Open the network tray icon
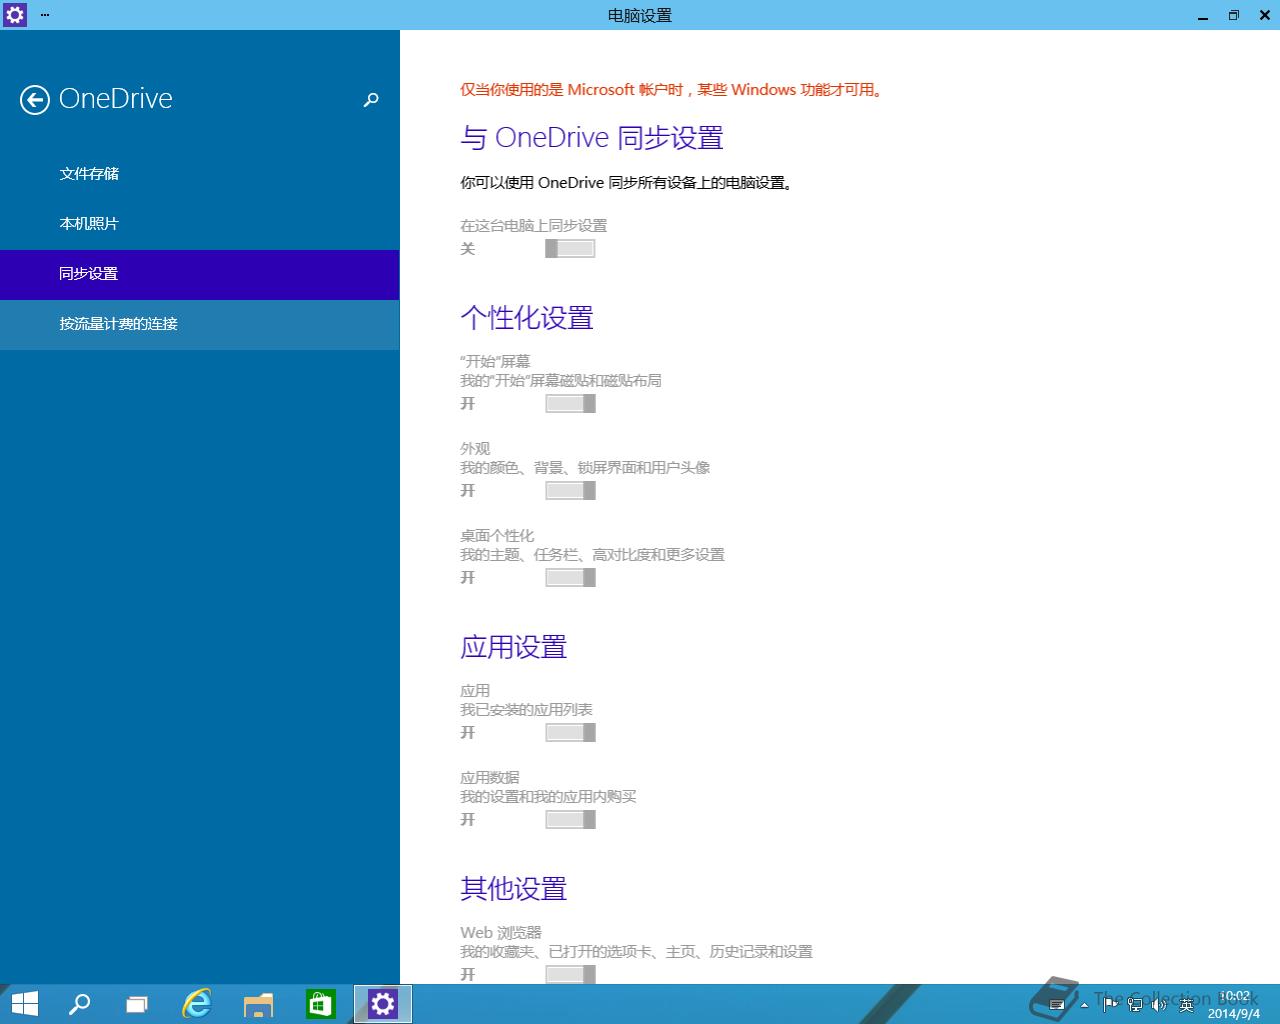Image resolution: width=1280 pixels, height=1024 pixels. pyautogui.click(x=1135, y=1005)
